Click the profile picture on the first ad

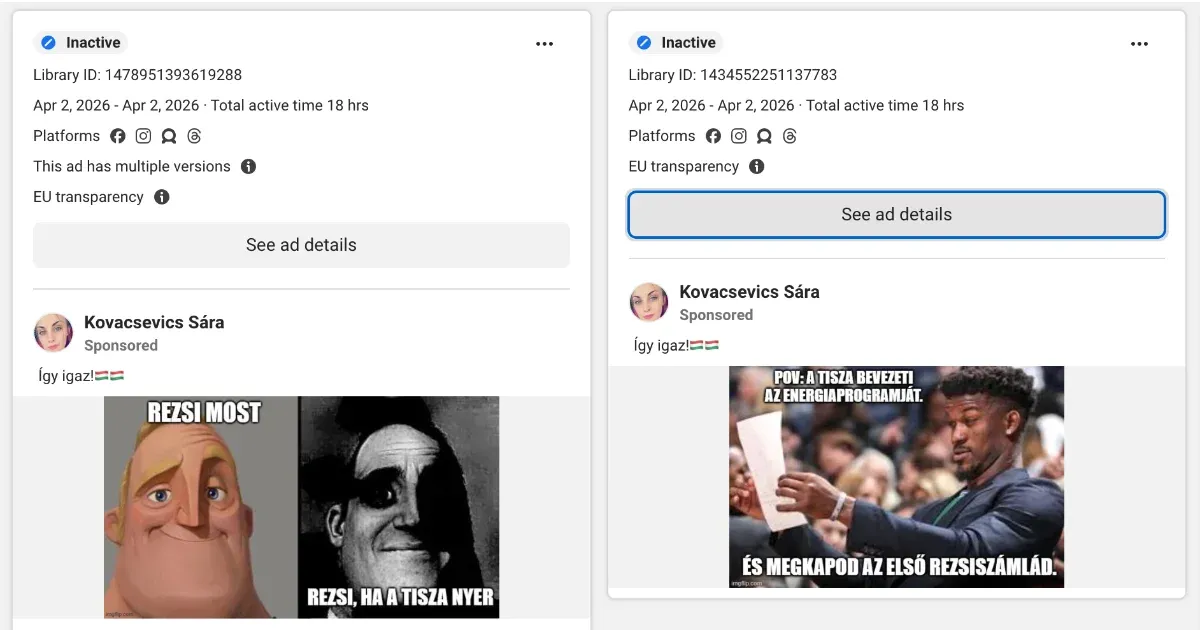[53, 332]
